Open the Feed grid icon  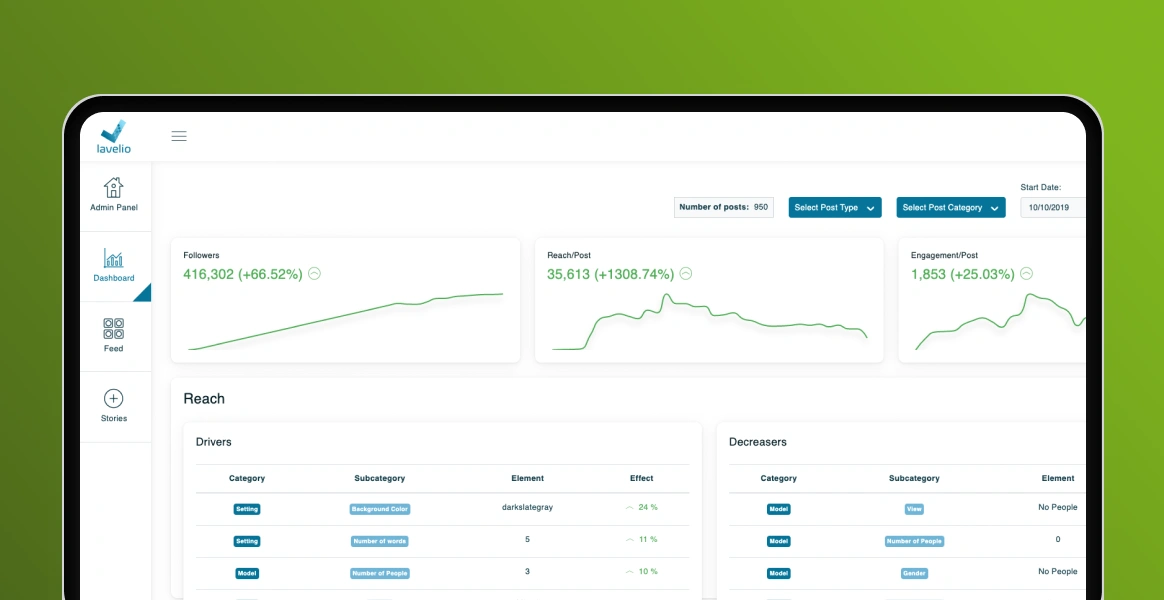click(x=114, y=328)
